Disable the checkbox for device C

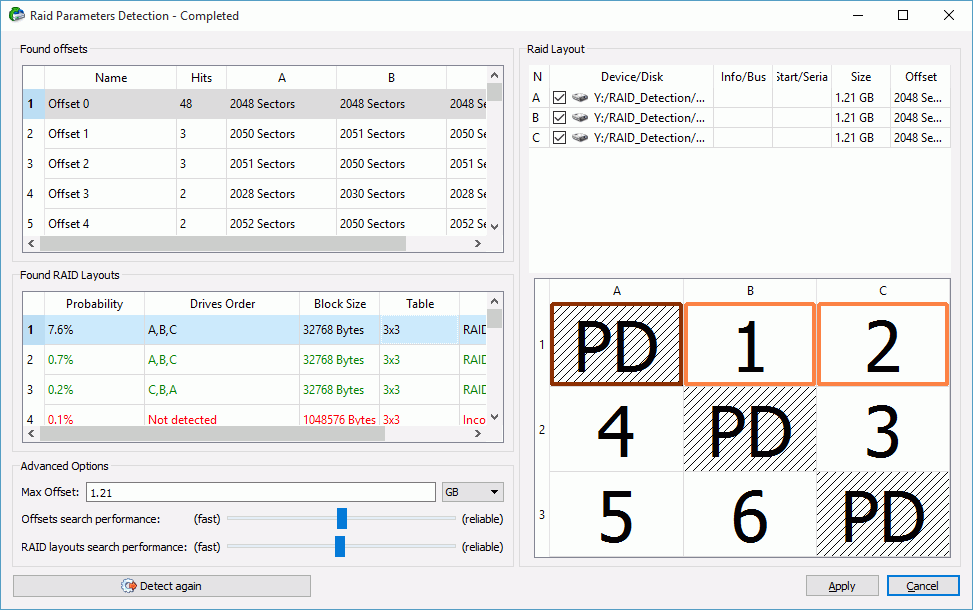point(559,138)
